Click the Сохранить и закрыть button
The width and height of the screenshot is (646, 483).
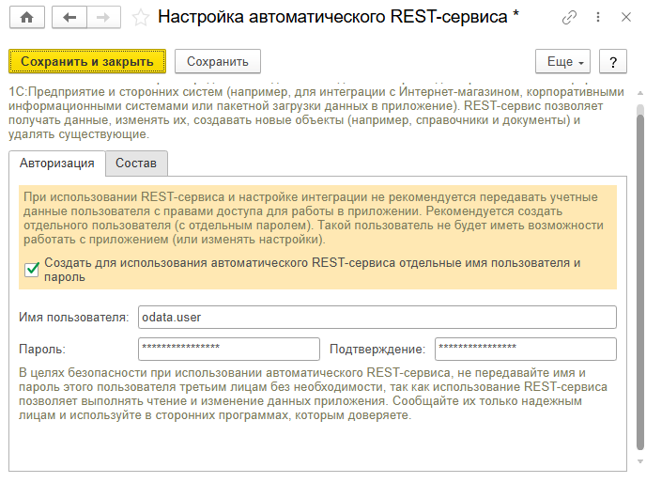[x=87, y=62]
